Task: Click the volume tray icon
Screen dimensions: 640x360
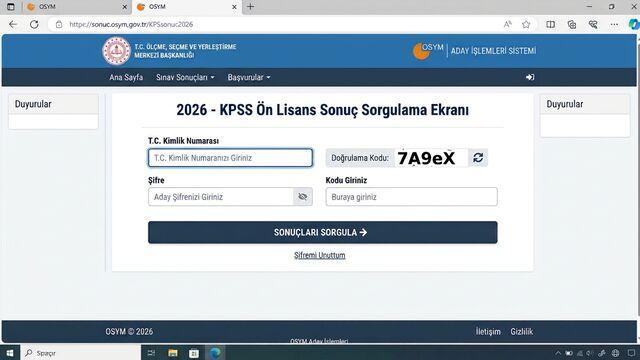Action: tap(590, 353)
